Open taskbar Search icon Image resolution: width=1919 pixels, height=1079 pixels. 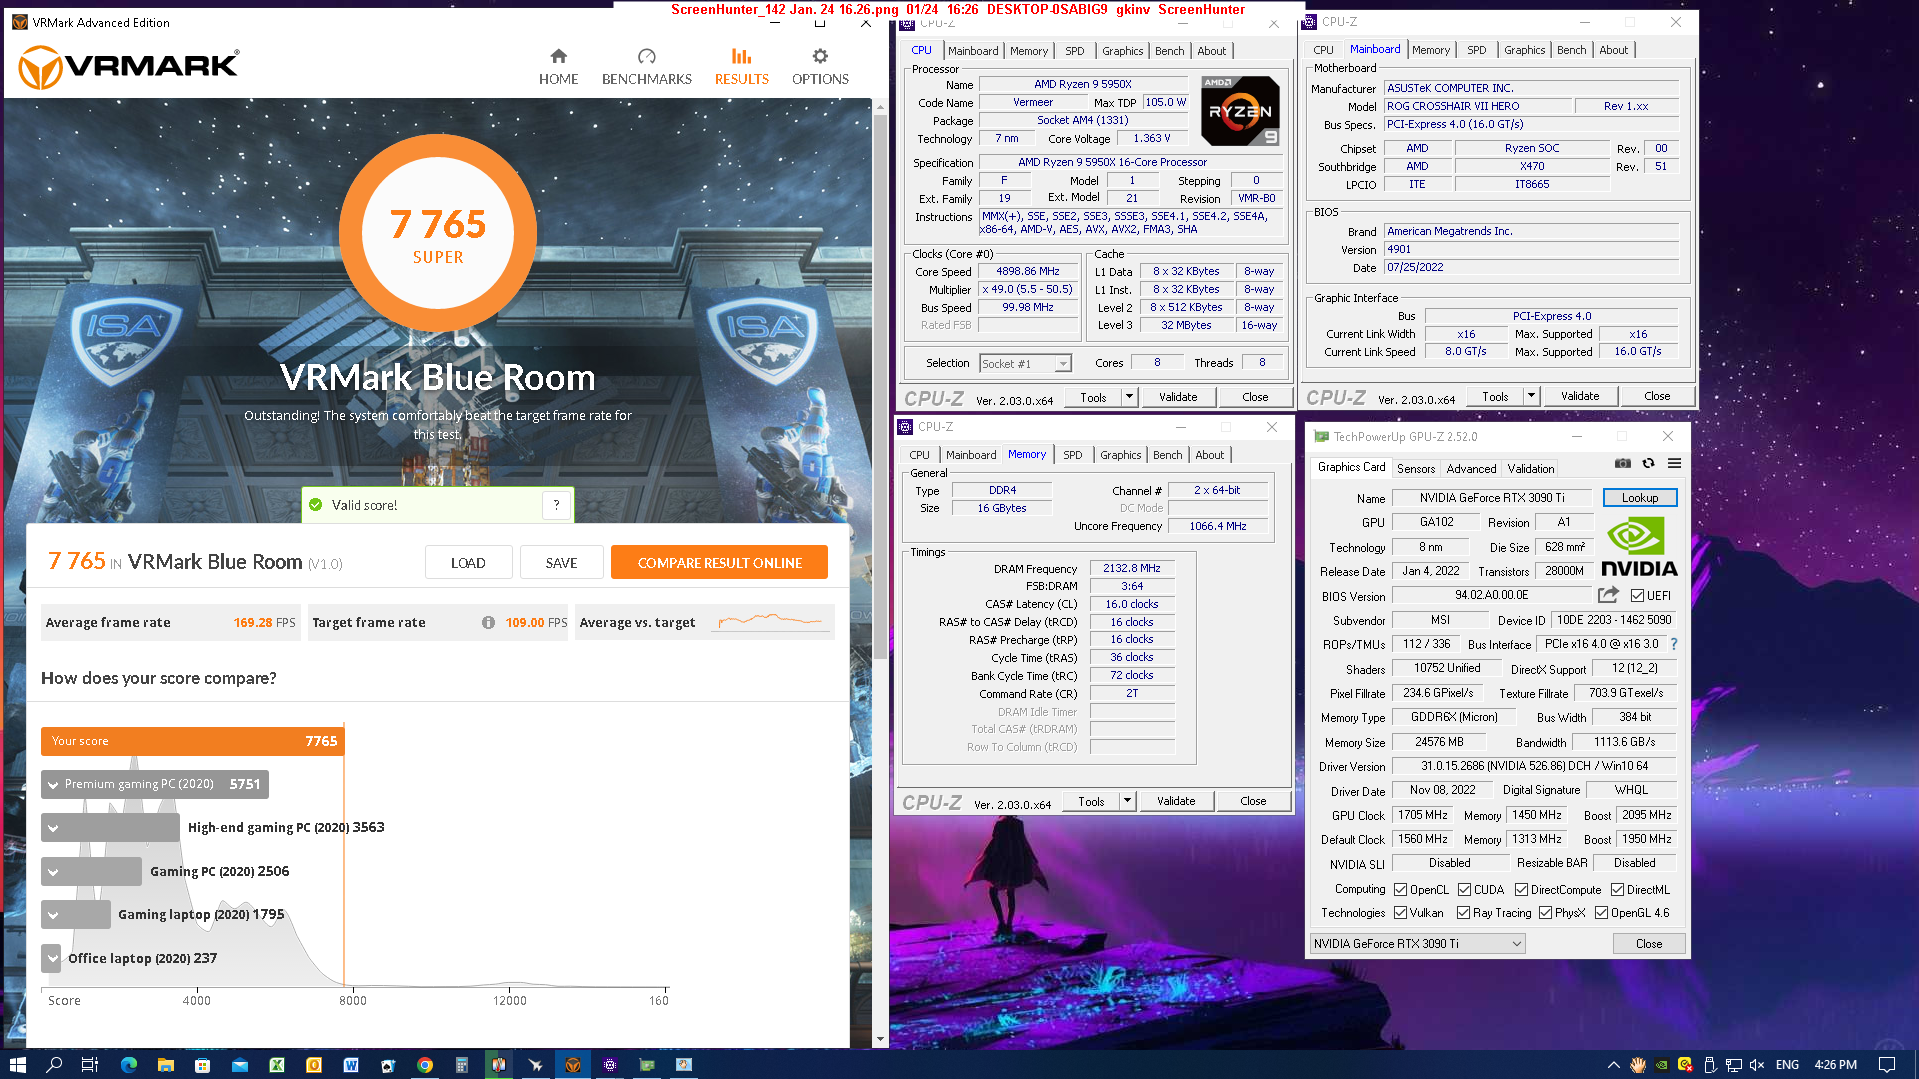click(x=54, y=1065)
